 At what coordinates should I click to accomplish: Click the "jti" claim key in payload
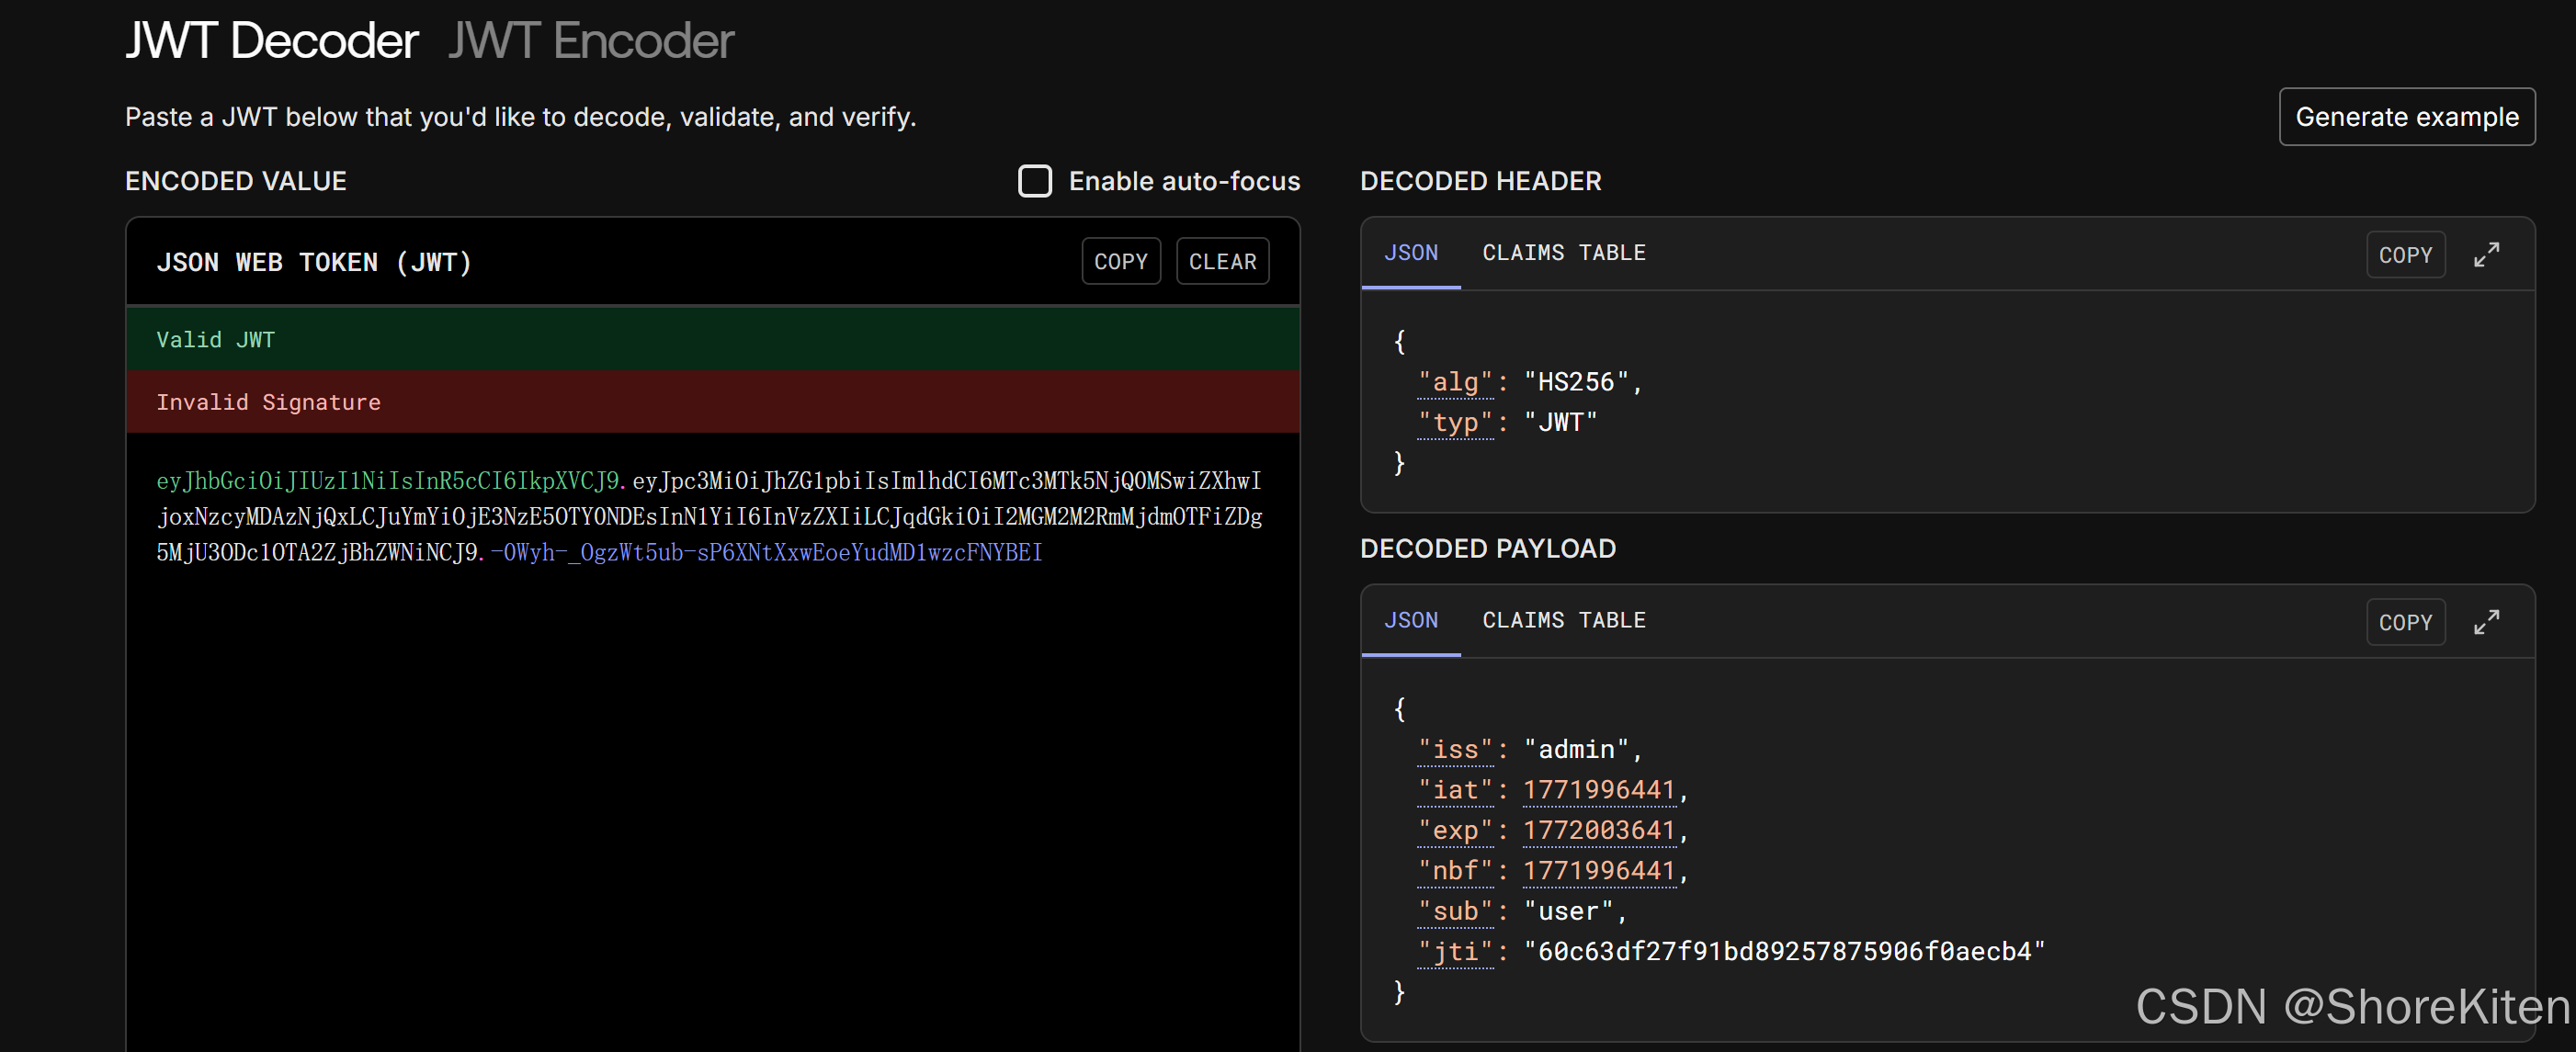click(x=1455, y=951)
